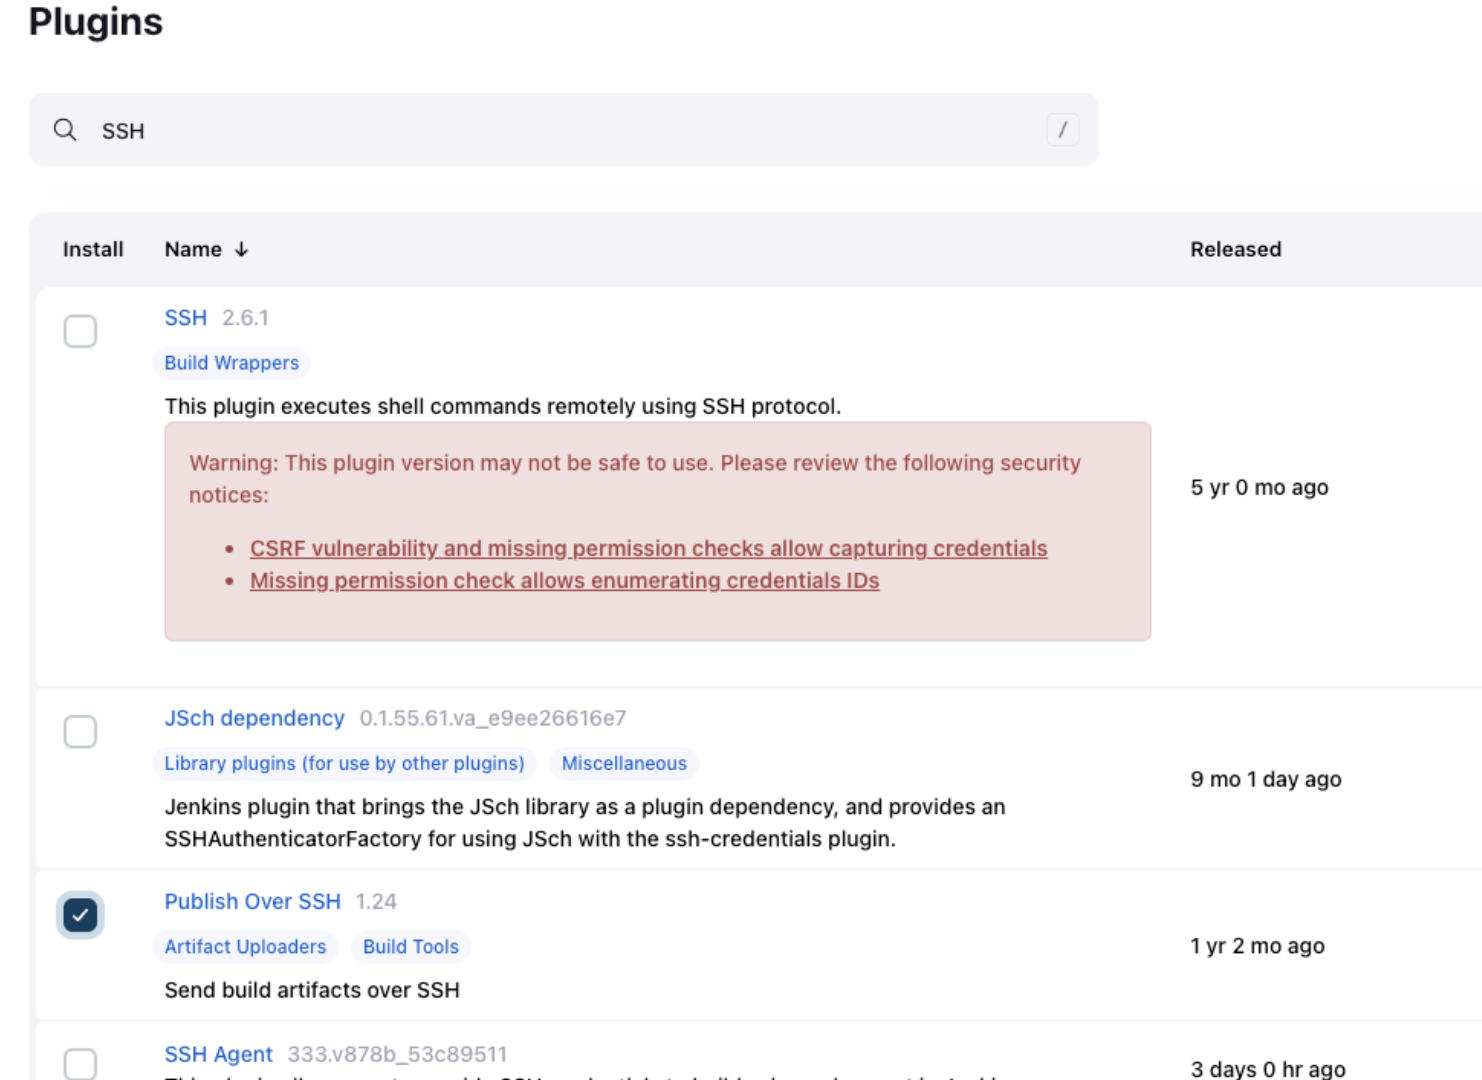Tick the JSch dependency install checkbox
Image resolution: width=1482 pixels, height=1080 pixels.
point(80,732)
